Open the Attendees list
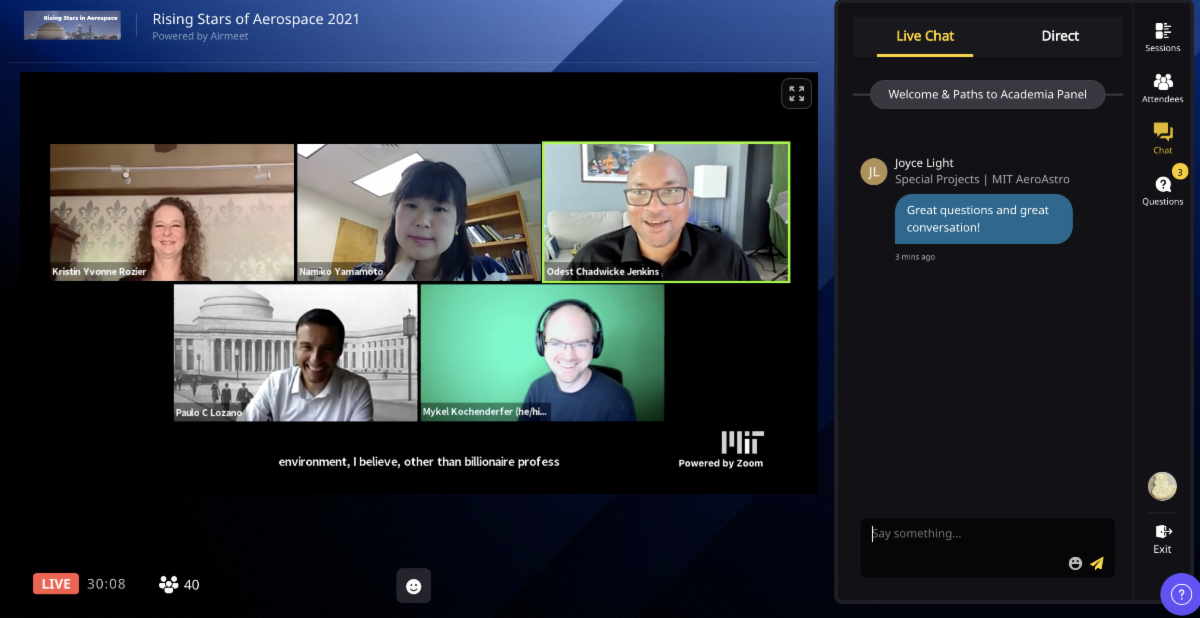 1162,88
